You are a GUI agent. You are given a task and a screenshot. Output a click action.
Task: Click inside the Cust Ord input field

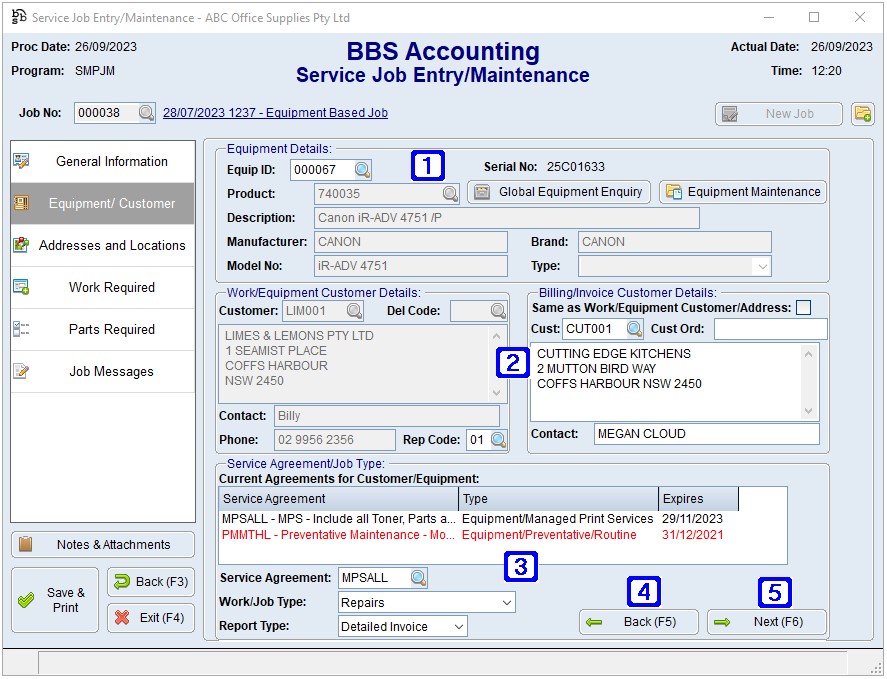pyautogui.click(x=770, y=328)
